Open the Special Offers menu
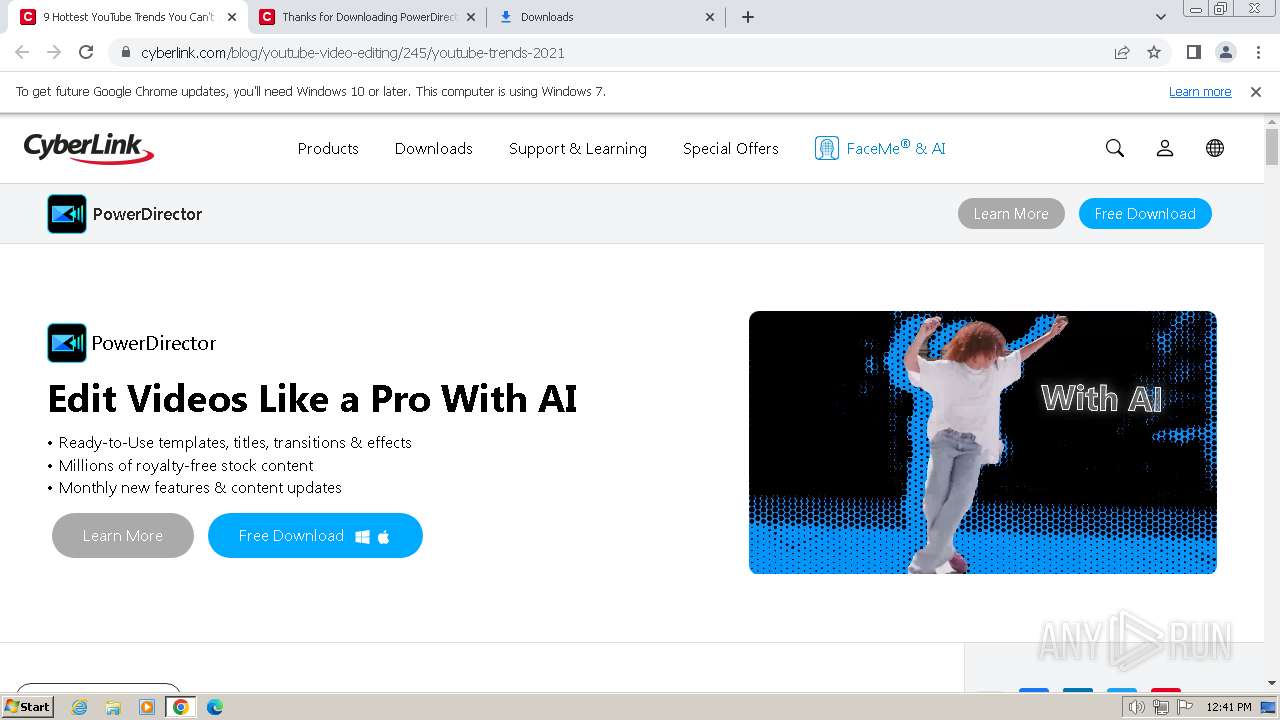 click(x=731, y=149)
